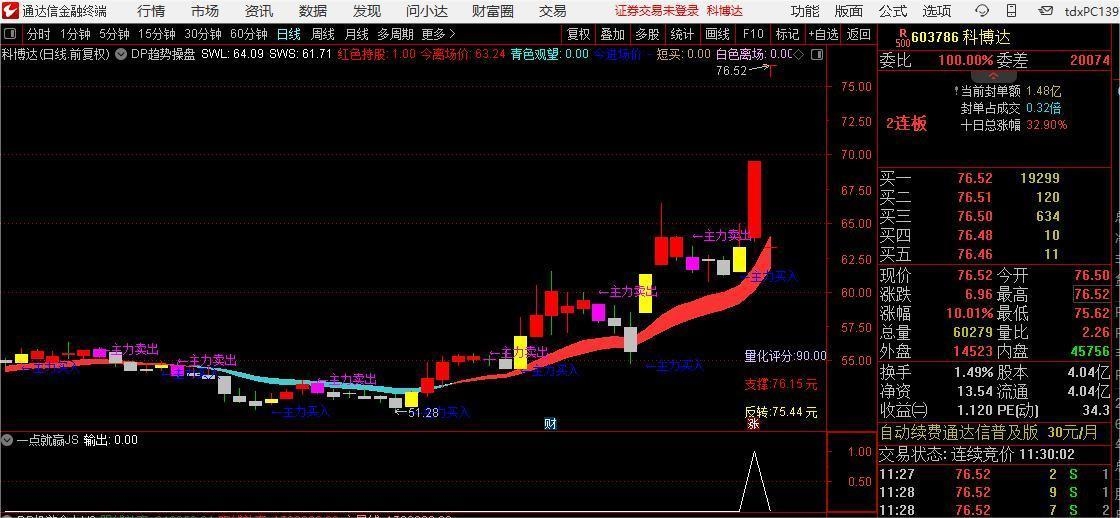Open the 行情 menu
Screen dimensions: 1120x518
(151, 11)
